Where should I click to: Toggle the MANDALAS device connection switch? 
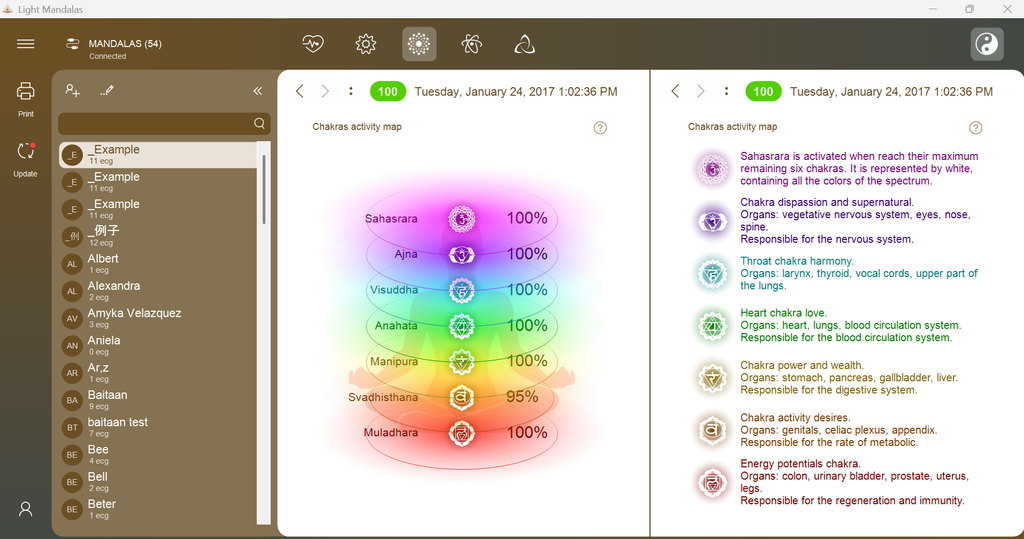click(72, 44)
